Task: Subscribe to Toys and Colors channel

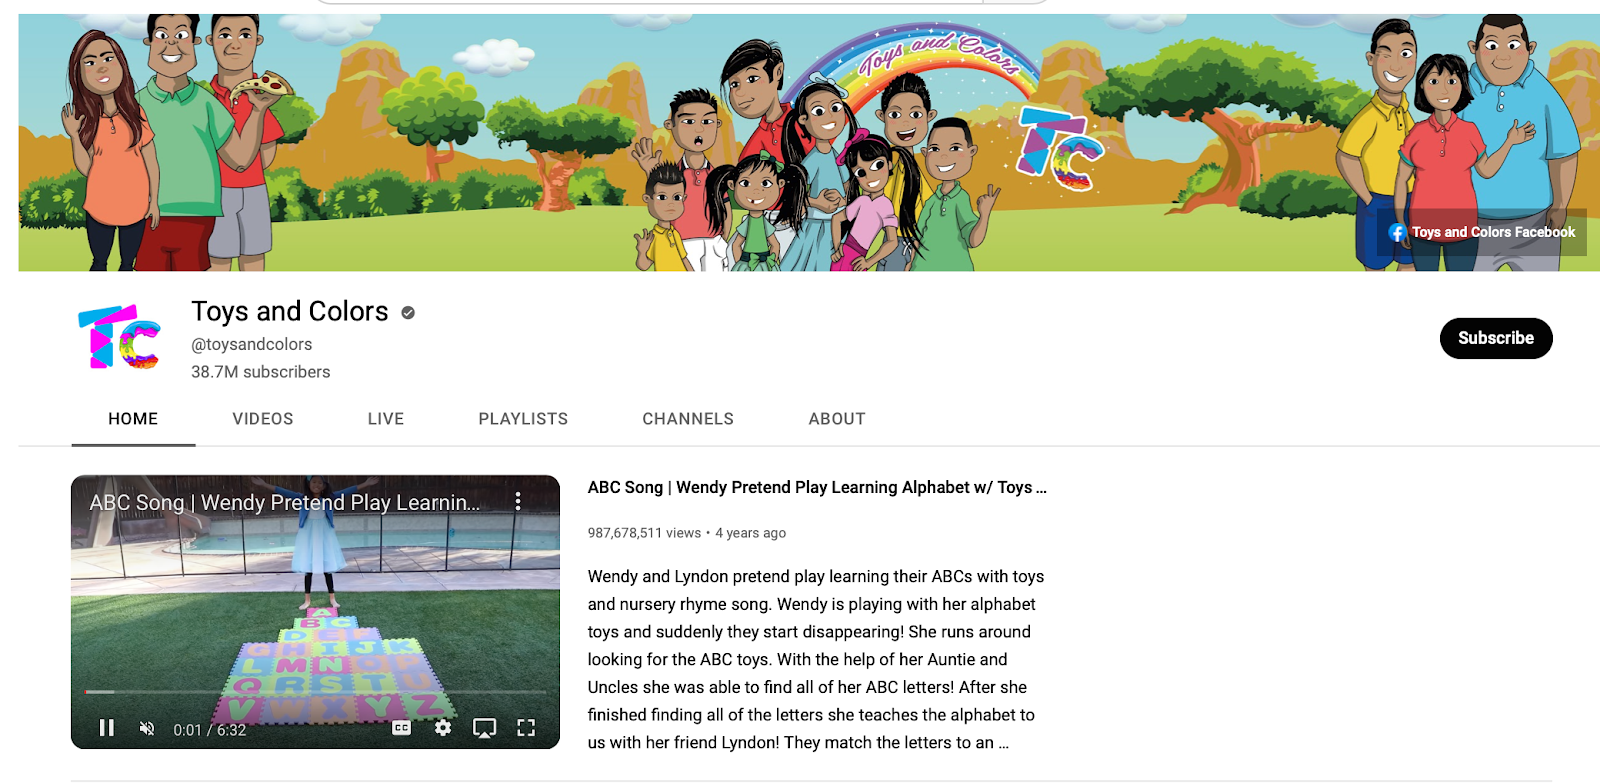Action: pyautogui.click(x=1496, y=338)
